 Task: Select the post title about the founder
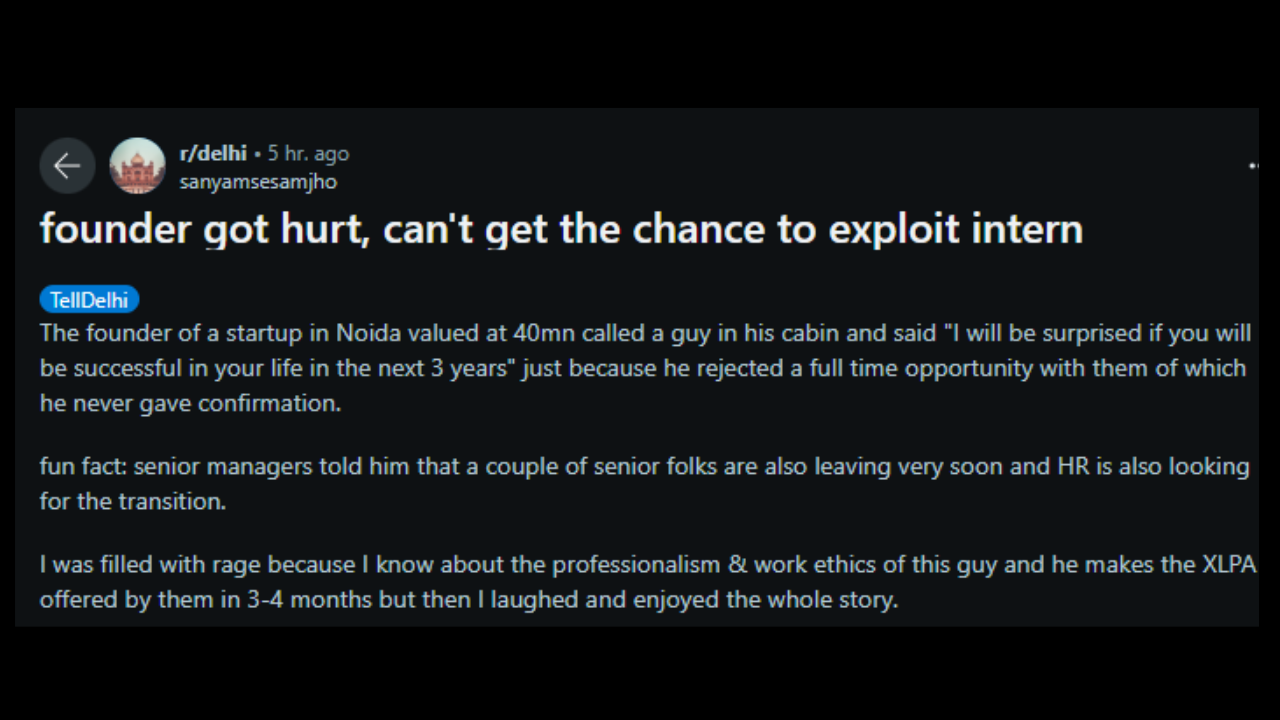560,229
